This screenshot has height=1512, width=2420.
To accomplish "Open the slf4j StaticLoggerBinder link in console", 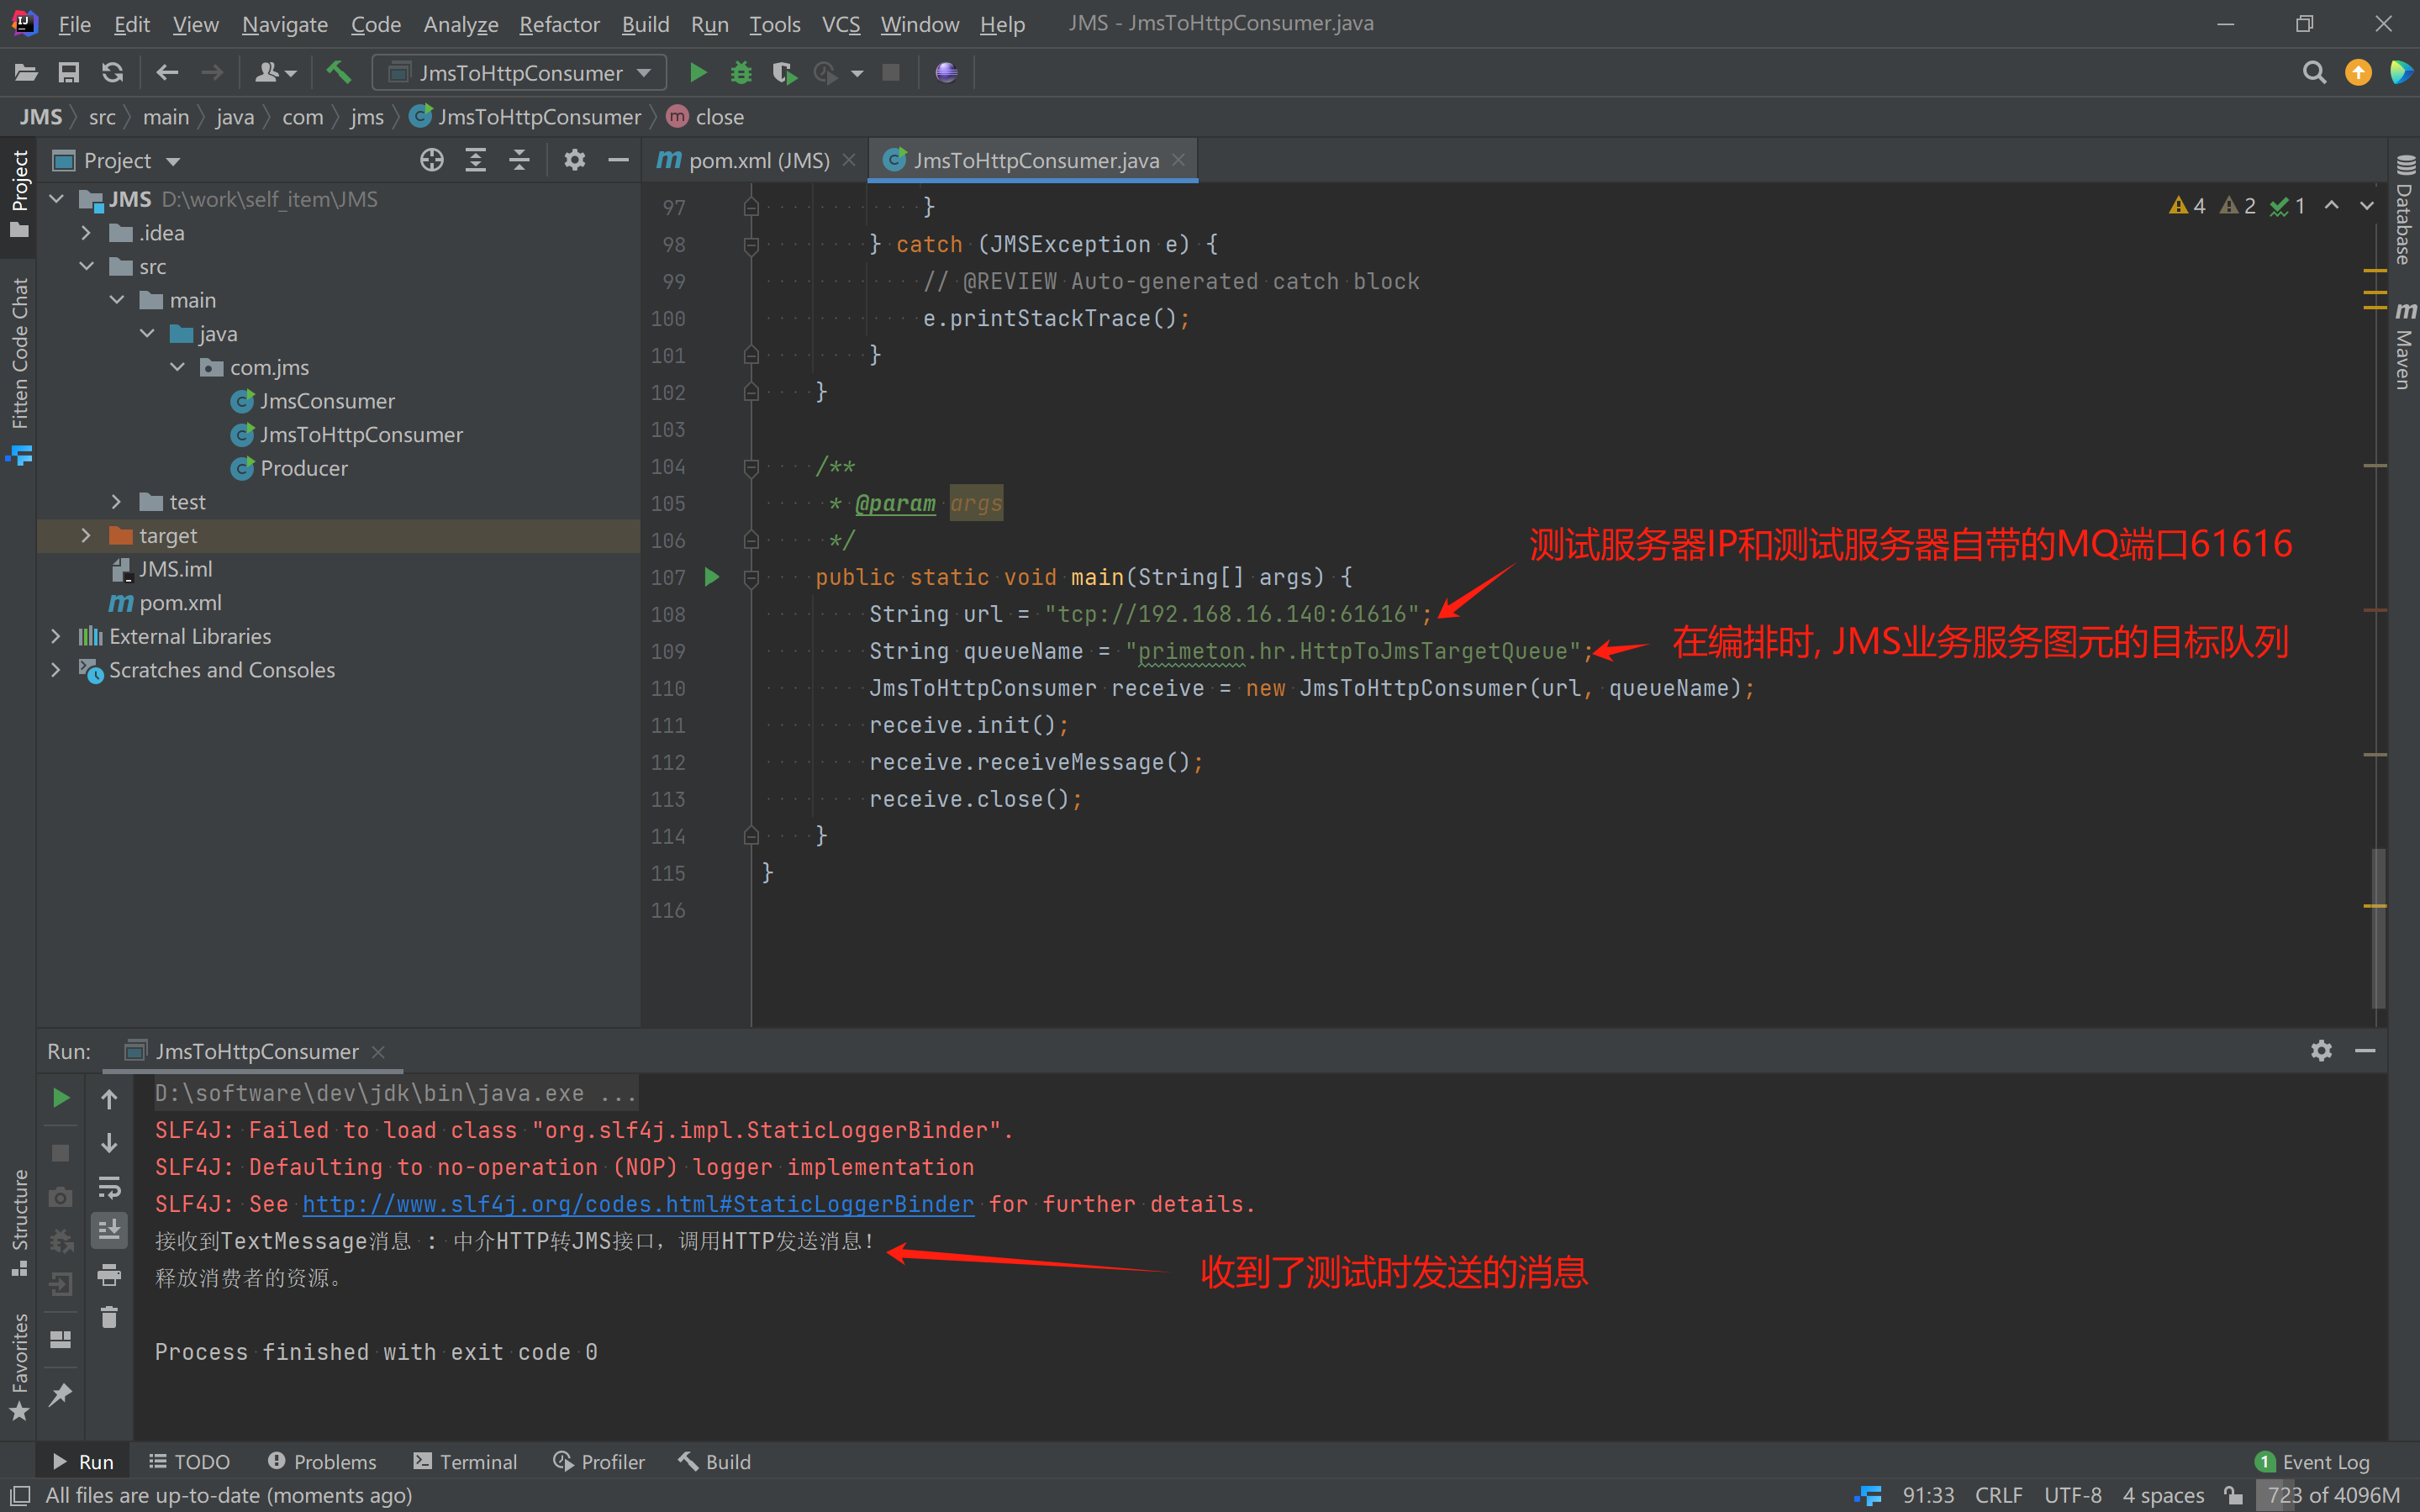I will (638, 1204).
